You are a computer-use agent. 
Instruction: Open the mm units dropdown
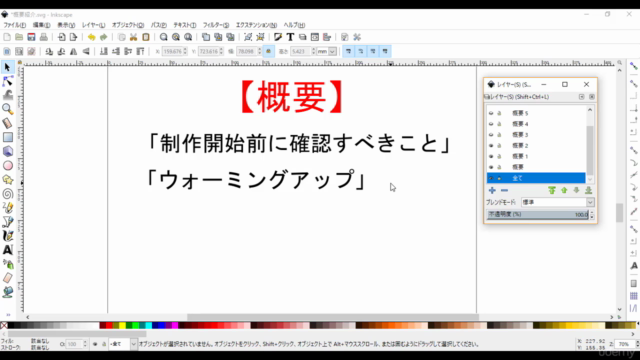click(327, 51)
